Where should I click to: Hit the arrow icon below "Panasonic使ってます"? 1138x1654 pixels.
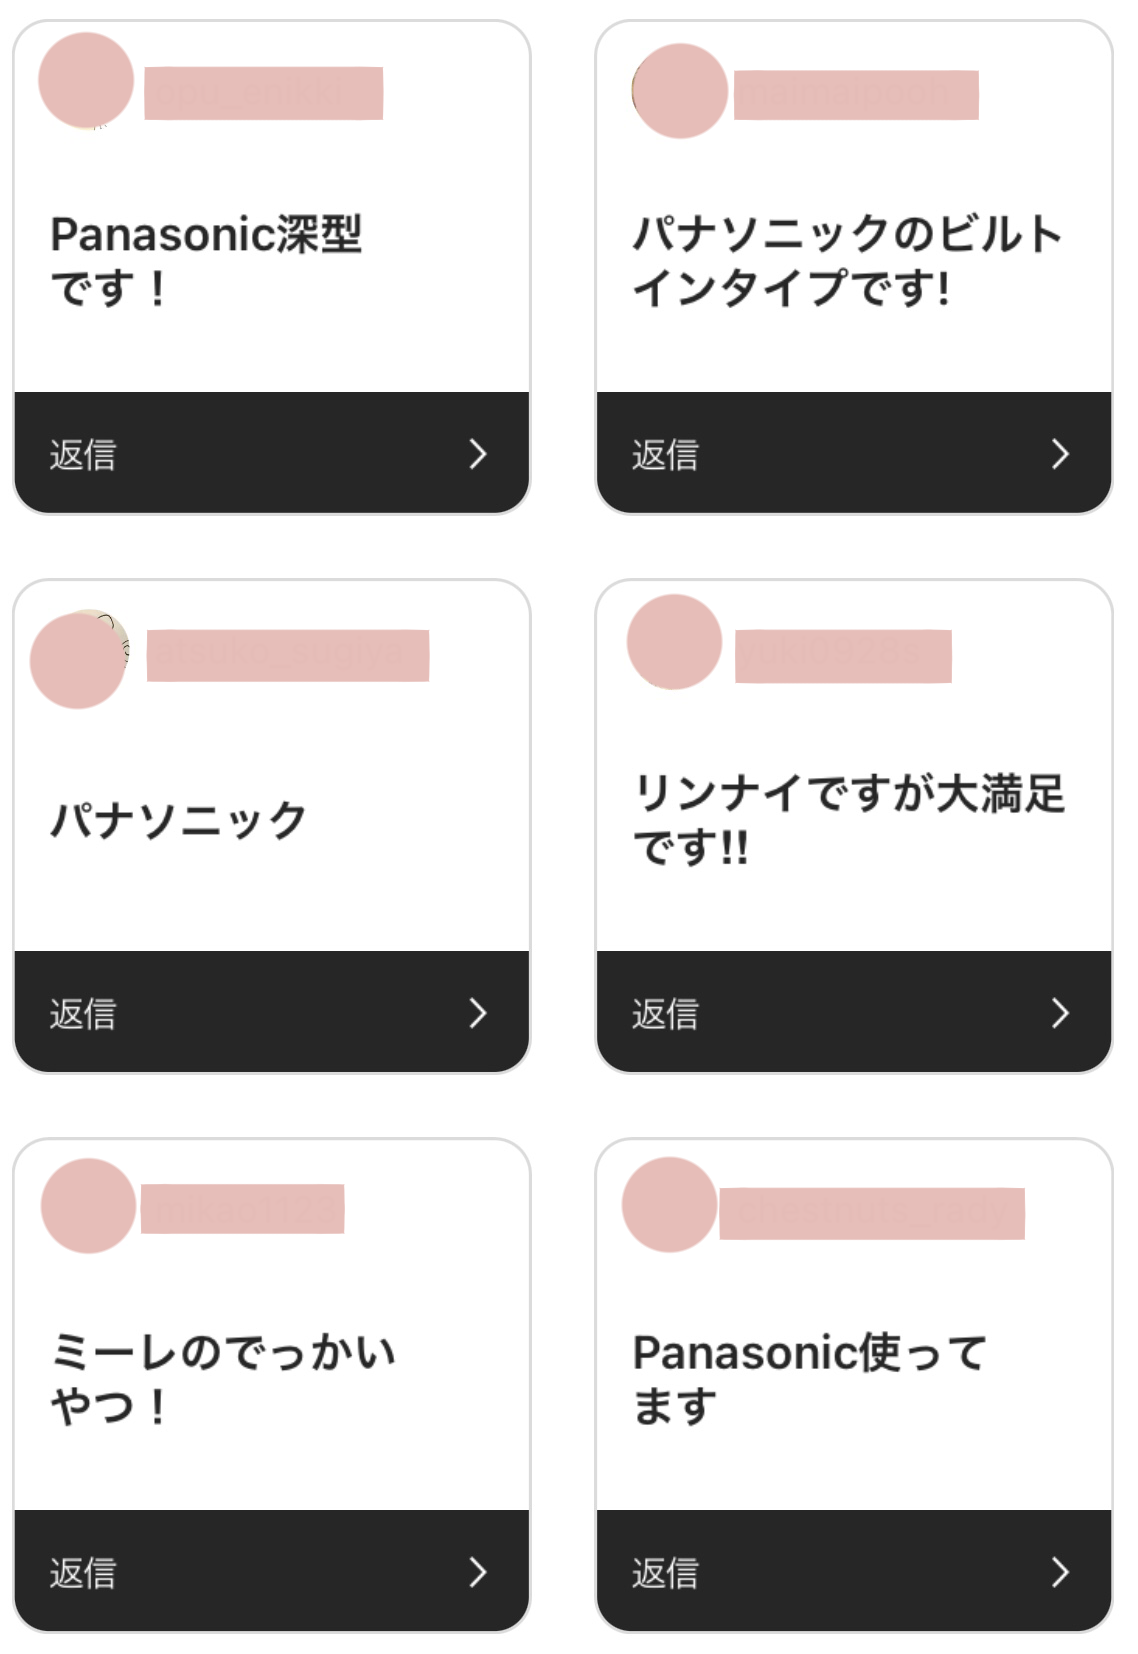[x=1060, y=1572]
